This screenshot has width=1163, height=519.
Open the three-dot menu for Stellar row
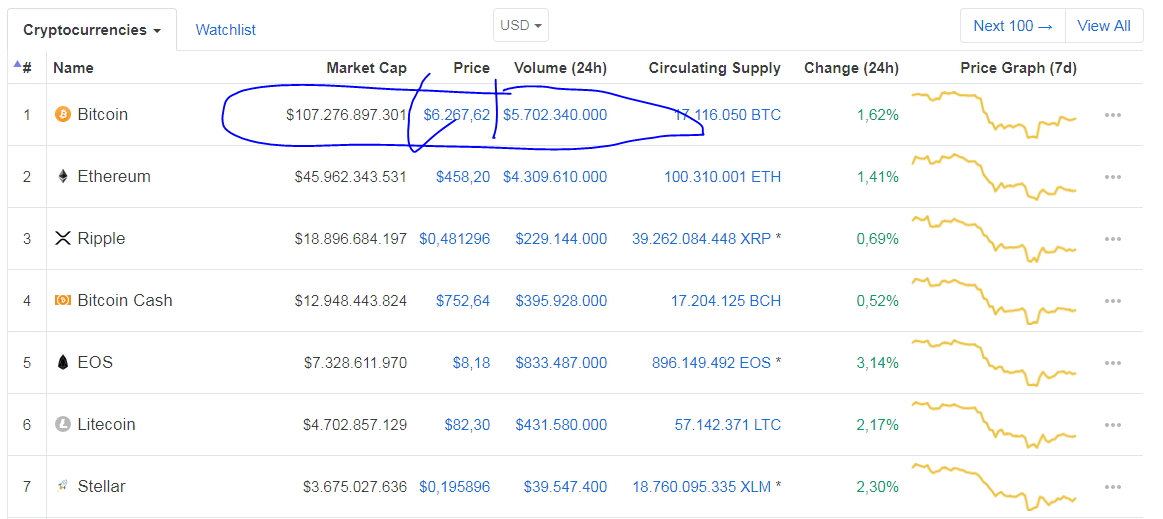(1113, 487)
